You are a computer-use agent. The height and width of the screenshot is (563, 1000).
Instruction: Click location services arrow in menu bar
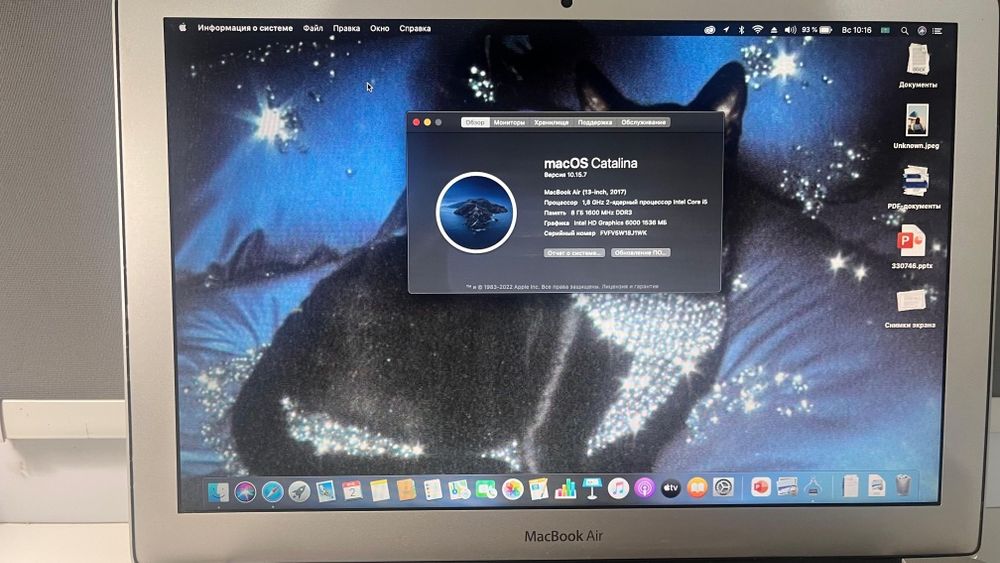[x=726, y=30]
